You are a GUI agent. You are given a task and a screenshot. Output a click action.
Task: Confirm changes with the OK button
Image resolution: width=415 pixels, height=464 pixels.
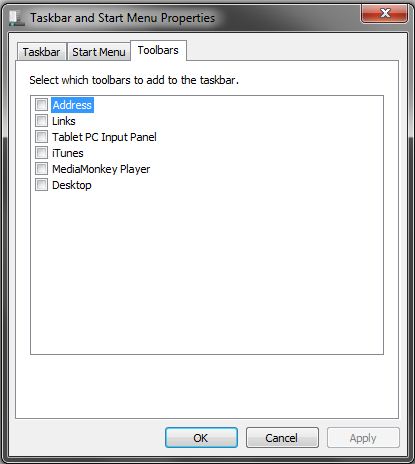201,438
